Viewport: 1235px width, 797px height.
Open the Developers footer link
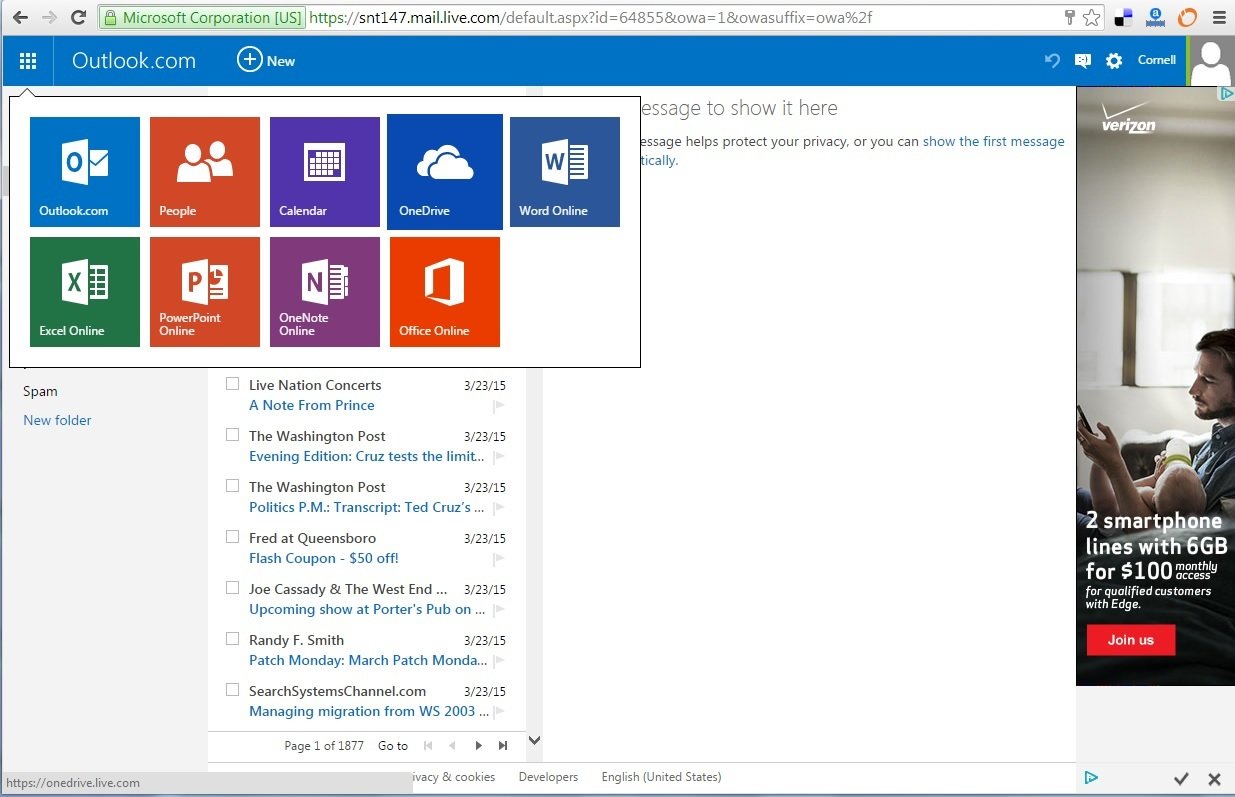pyautogui.click(x=548, y=777)
